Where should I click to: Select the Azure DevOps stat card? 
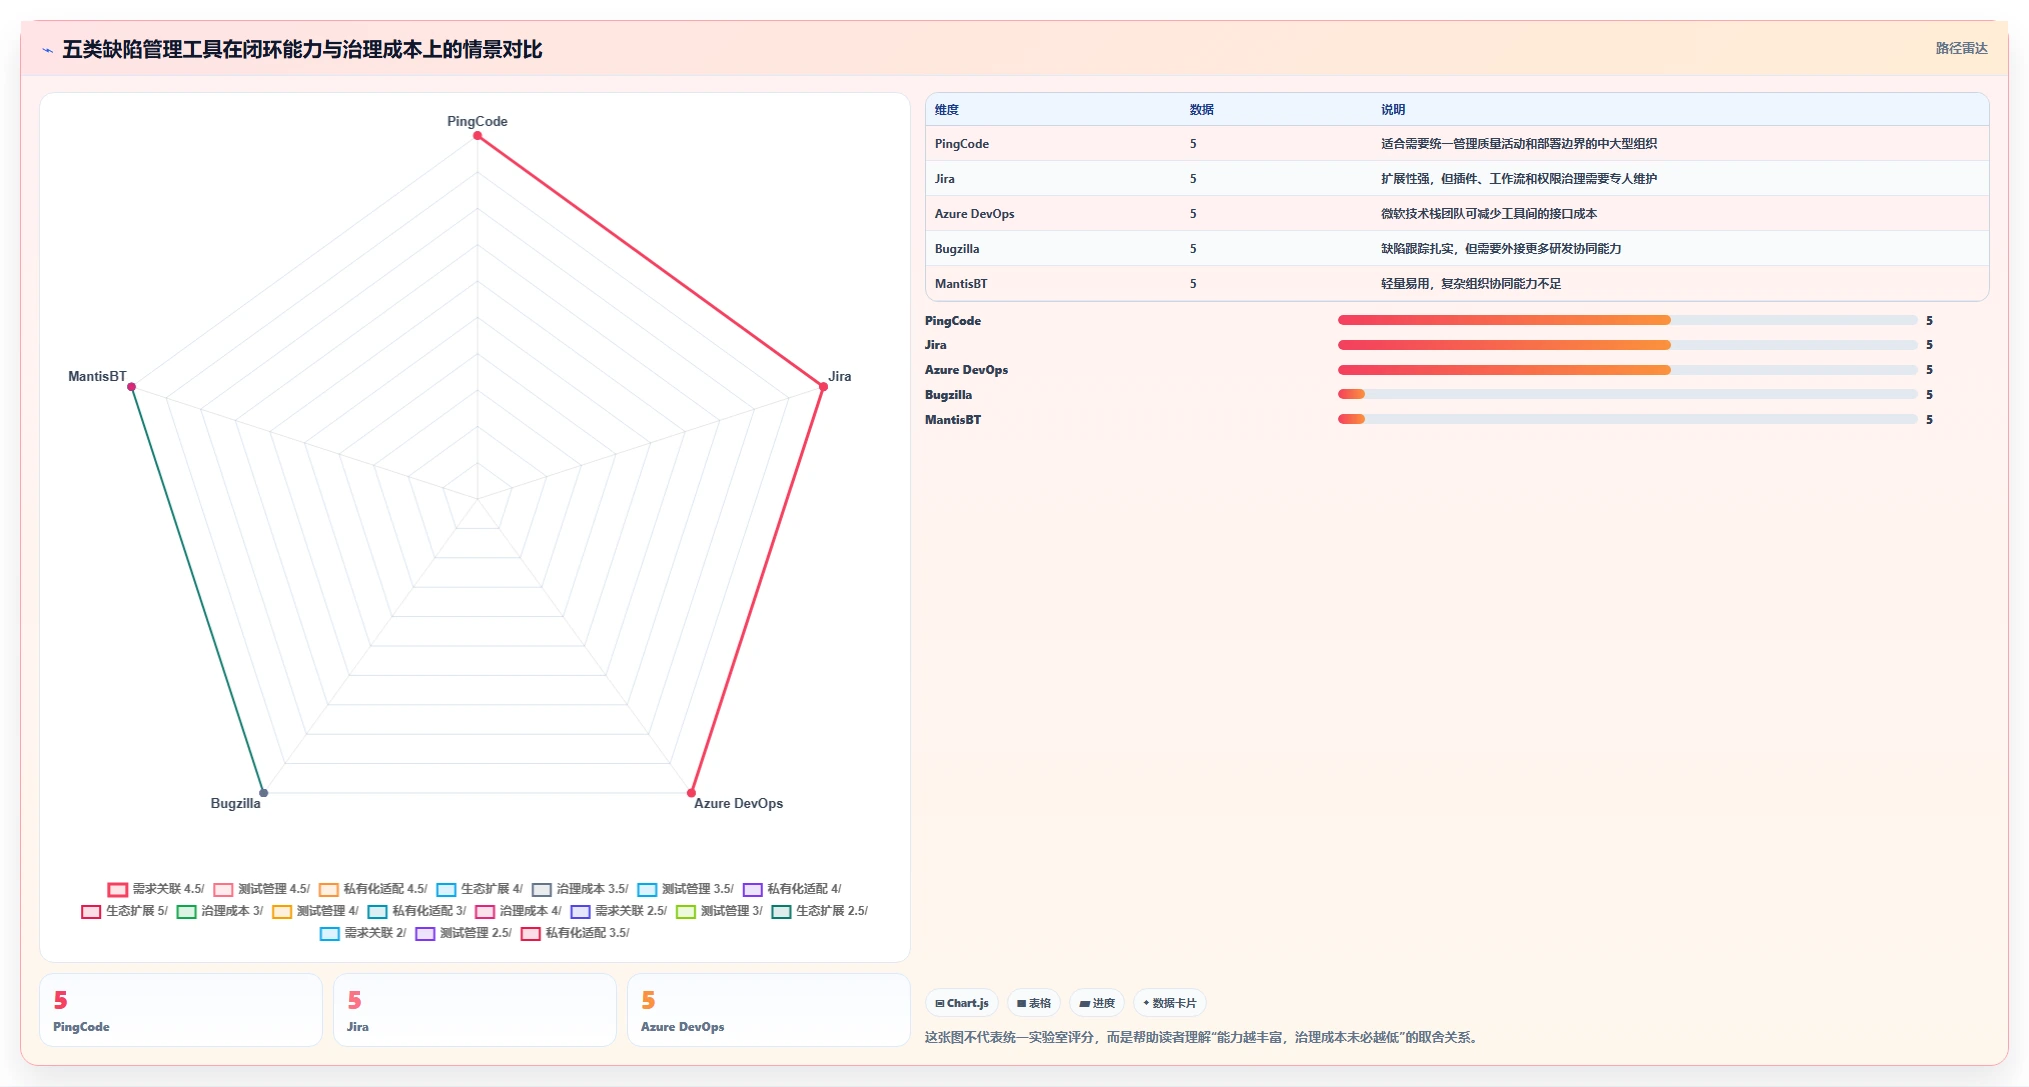pos(769,1010)
